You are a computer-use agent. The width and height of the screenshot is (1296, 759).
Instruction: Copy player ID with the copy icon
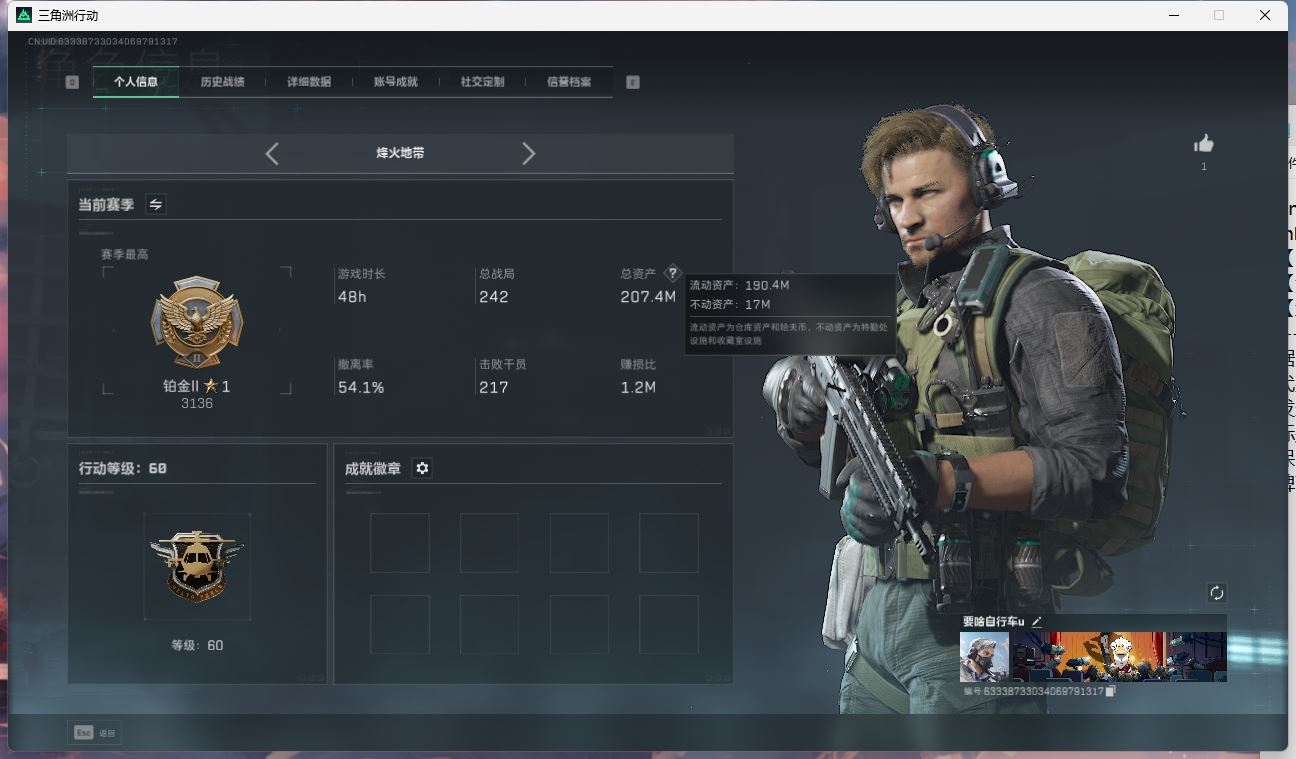click(x=1111, y=691)
